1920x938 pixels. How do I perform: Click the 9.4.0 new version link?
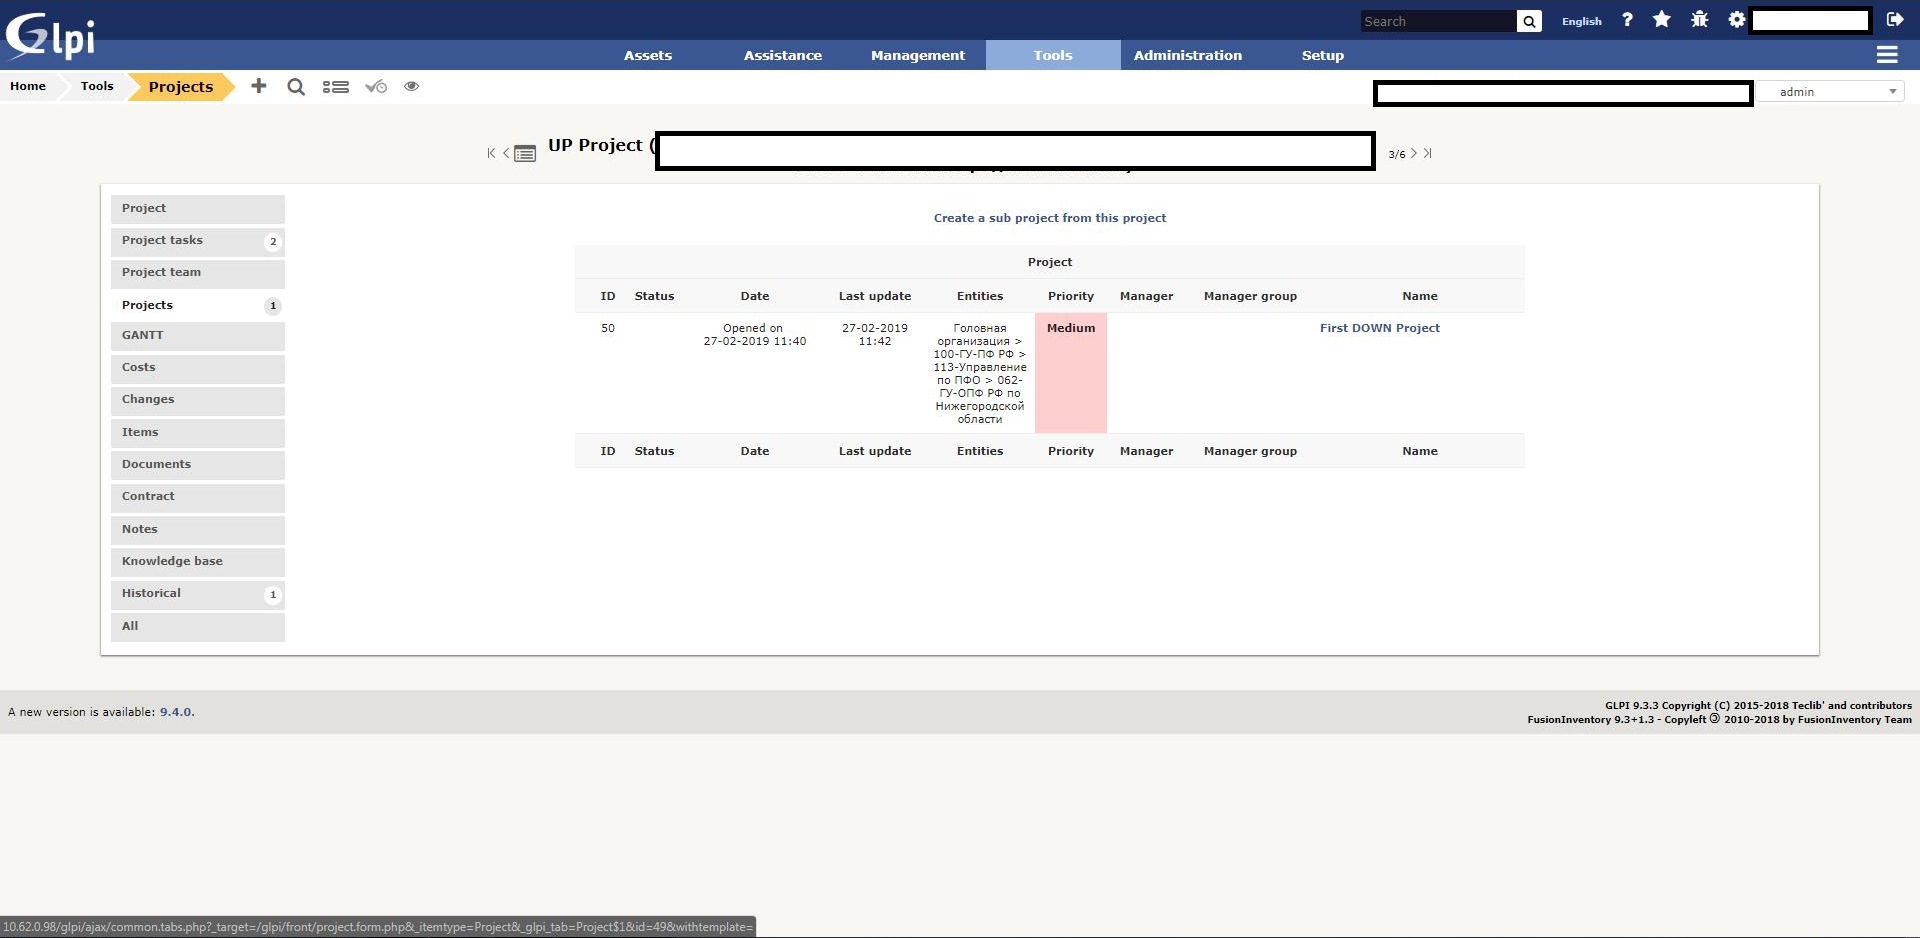click(x=175, y=712)
